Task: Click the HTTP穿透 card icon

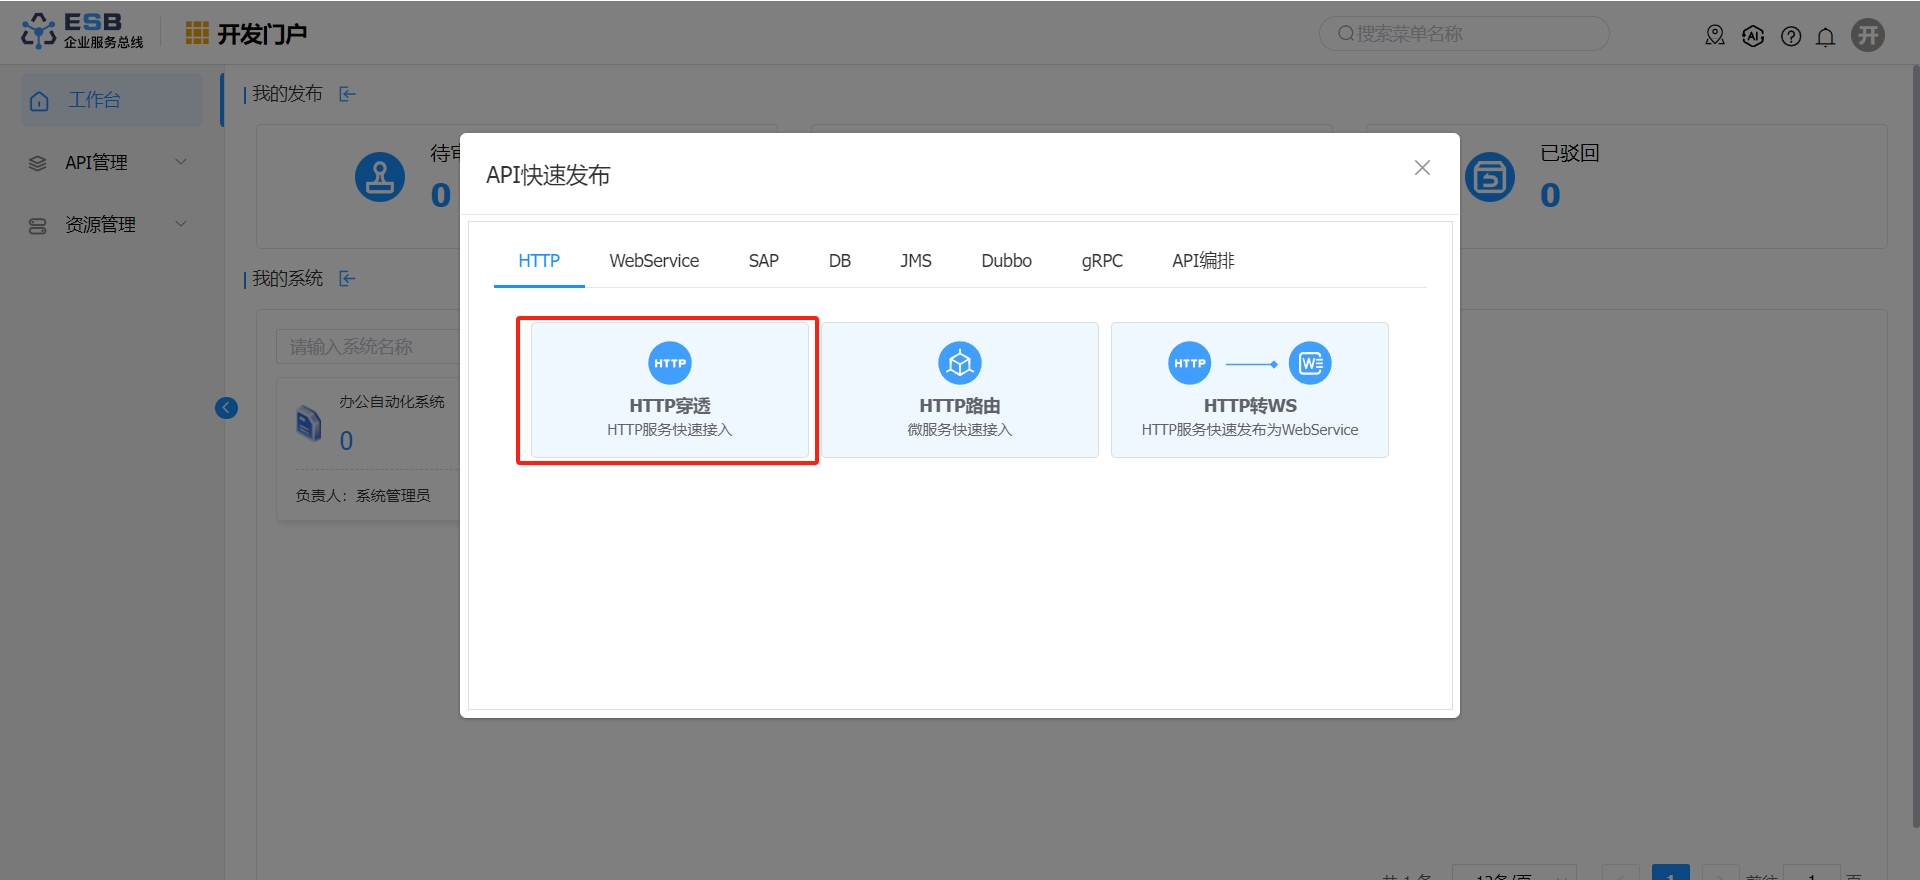Action: click(x=669, y=363)
